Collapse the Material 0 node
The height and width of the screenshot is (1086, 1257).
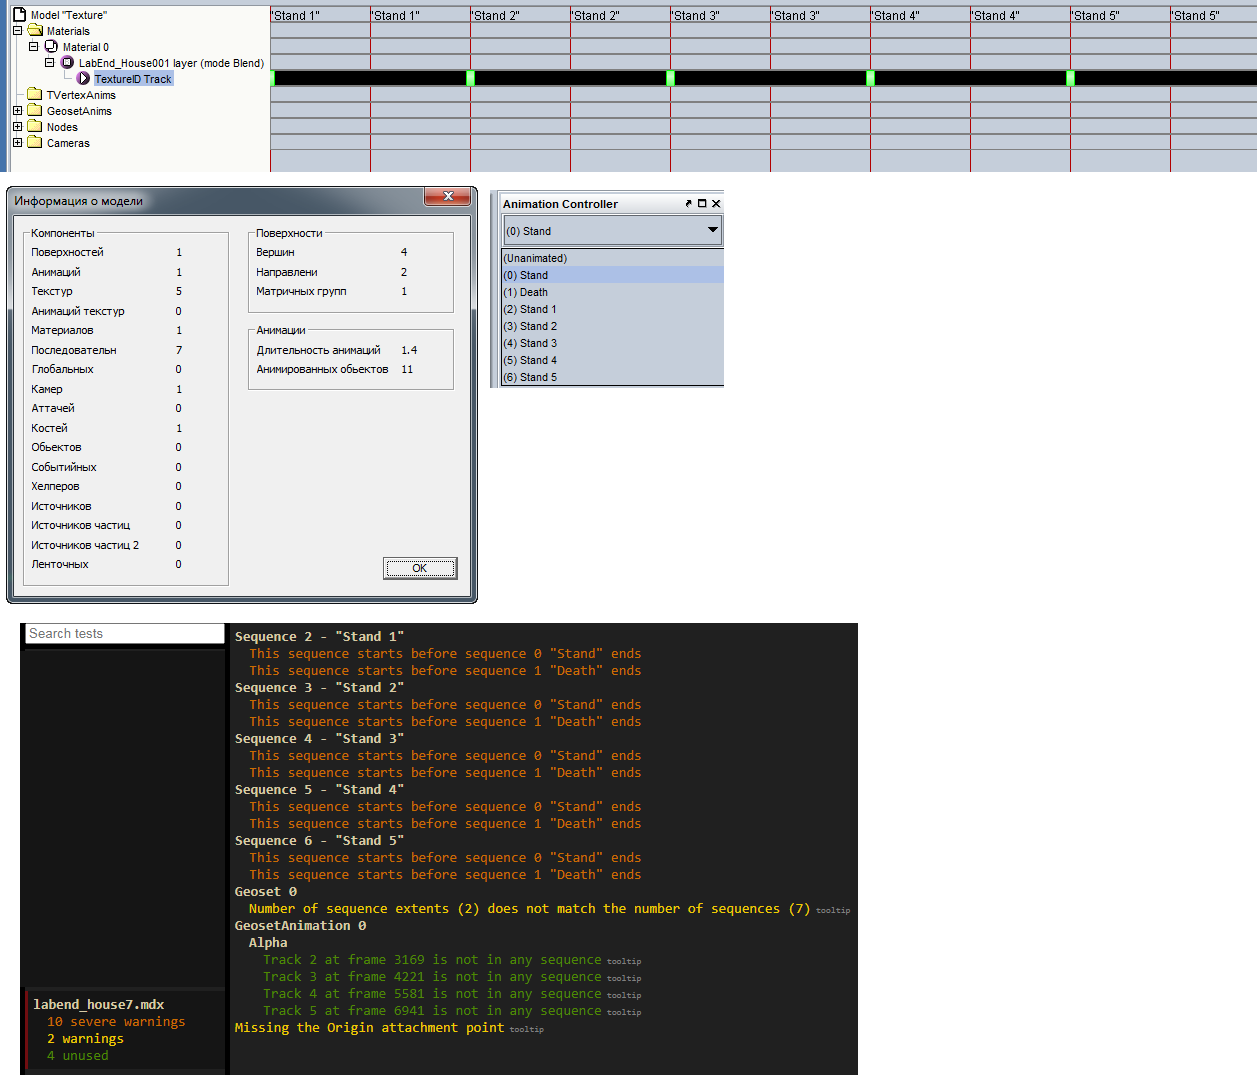(33, 47)
